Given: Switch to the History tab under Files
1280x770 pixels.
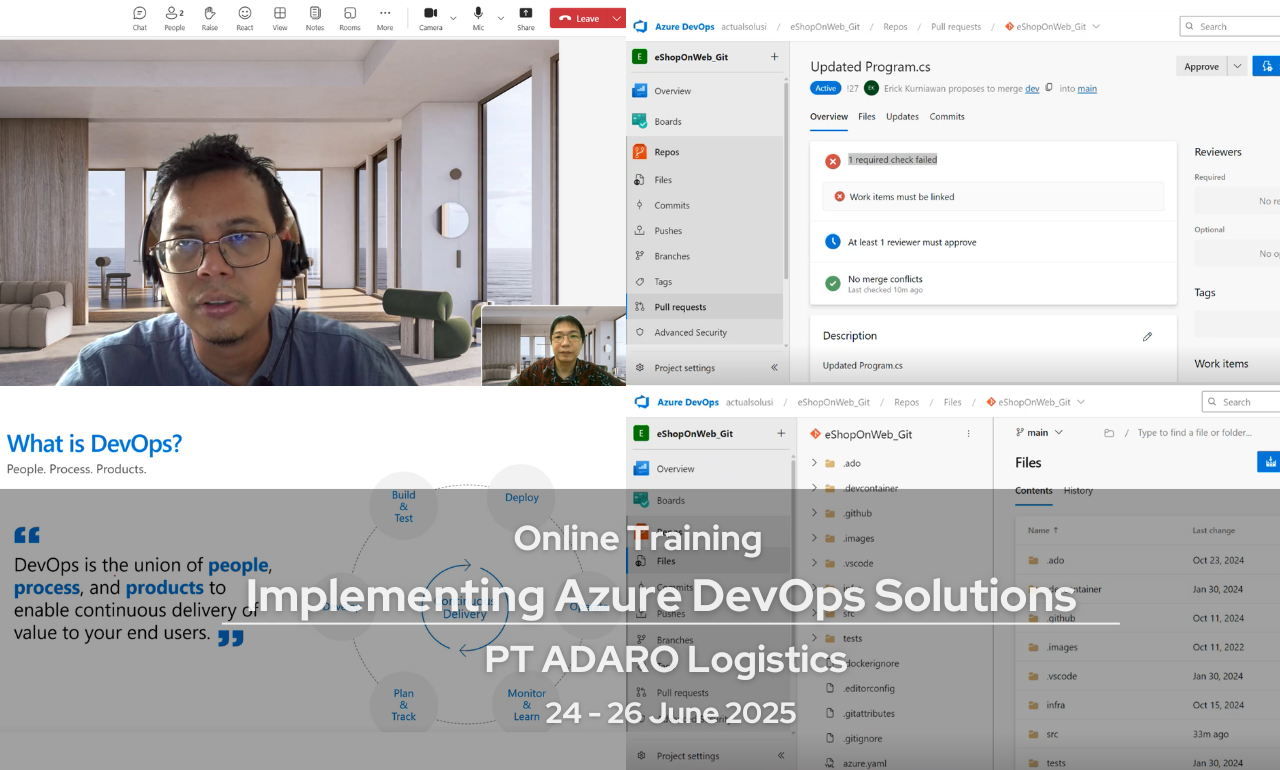Looking at the screenshot, I should (1078, 491).
